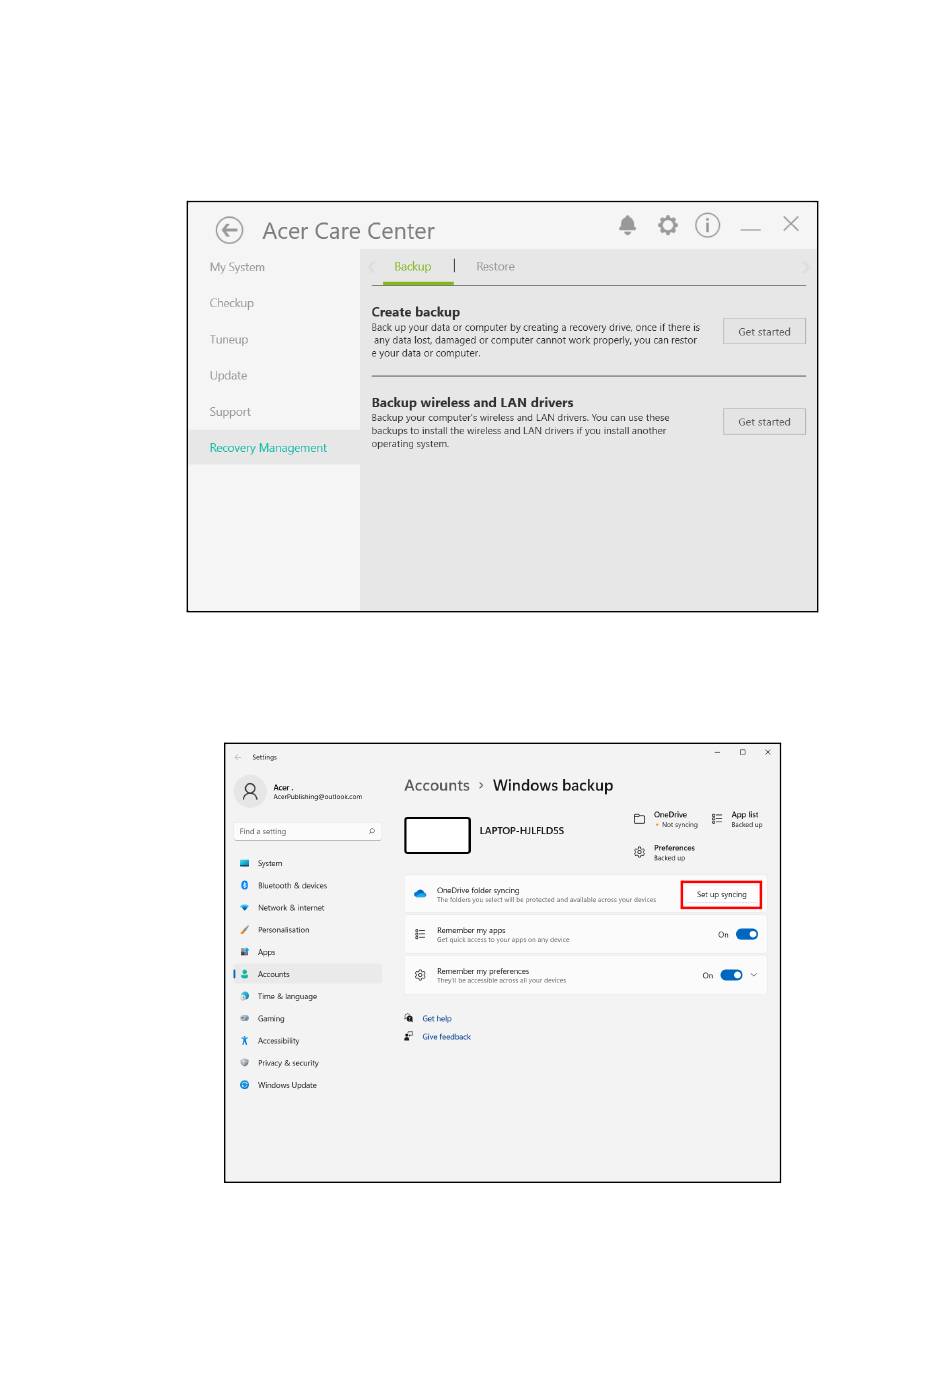
Task: Click the Windows backup page title
Action: 553,786
